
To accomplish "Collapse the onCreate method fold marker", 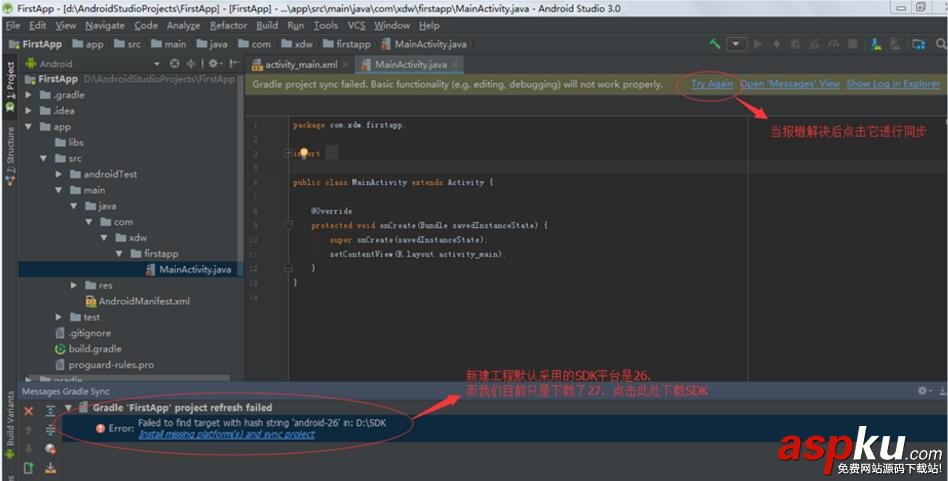I will coord(288,225).
